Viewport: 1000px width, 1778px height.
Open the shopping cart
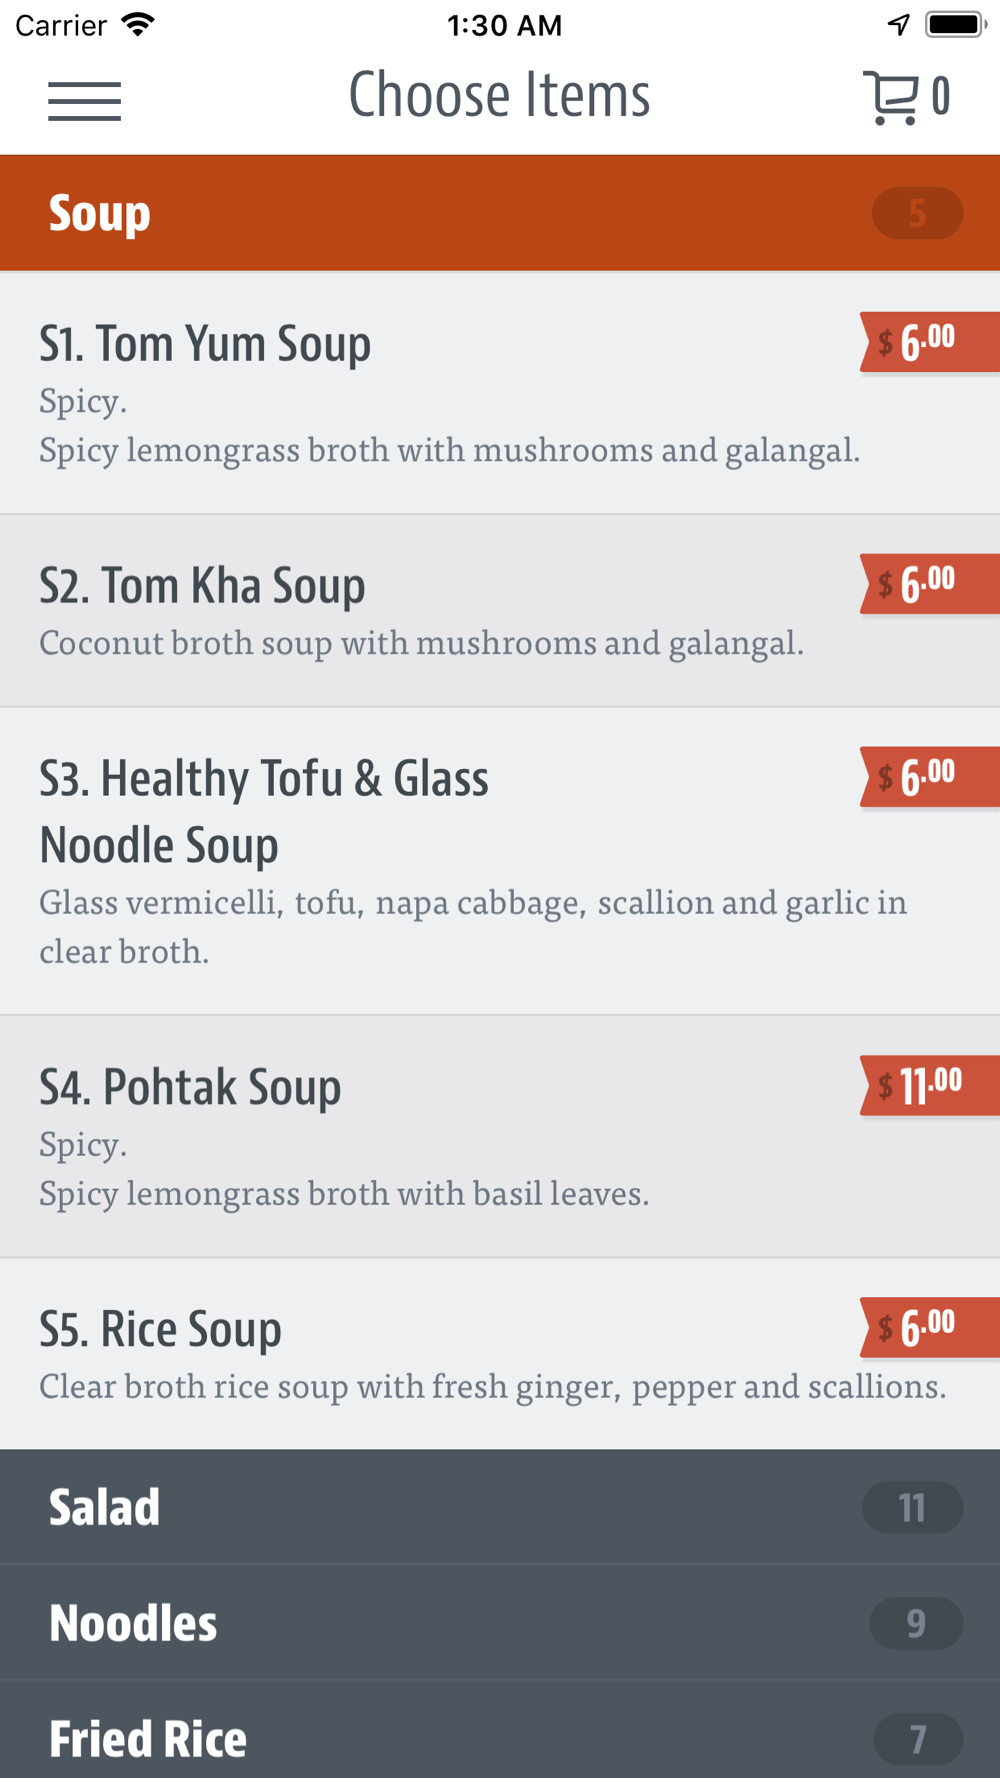click(906, 97)
